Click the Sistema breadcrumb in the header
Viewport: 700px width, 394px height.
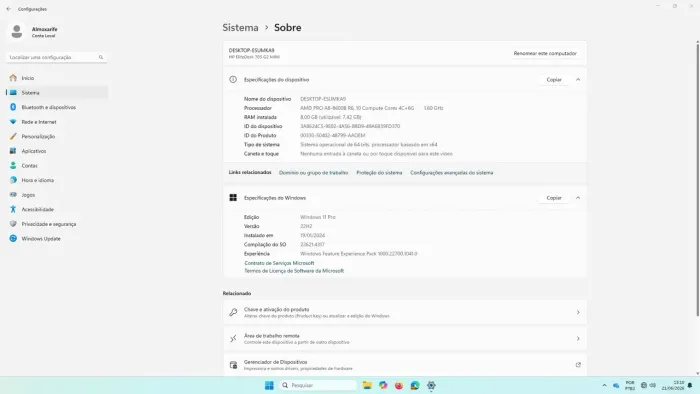coord(240,28)
